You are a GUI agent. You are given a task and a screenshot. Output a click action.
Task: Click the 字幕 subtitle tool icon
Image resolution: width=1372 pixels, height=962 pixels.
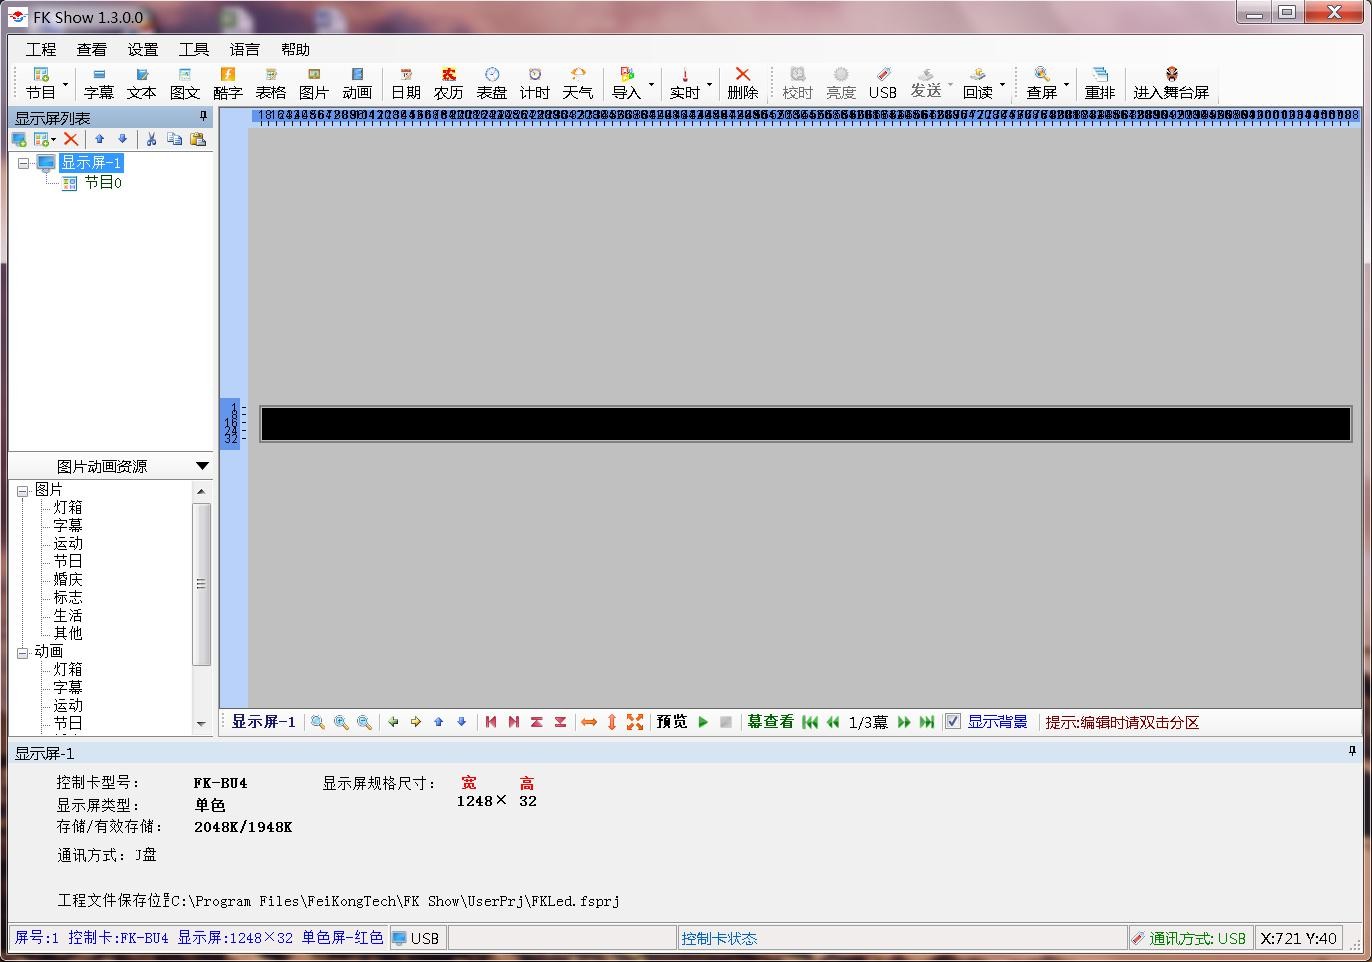[98, 83]
